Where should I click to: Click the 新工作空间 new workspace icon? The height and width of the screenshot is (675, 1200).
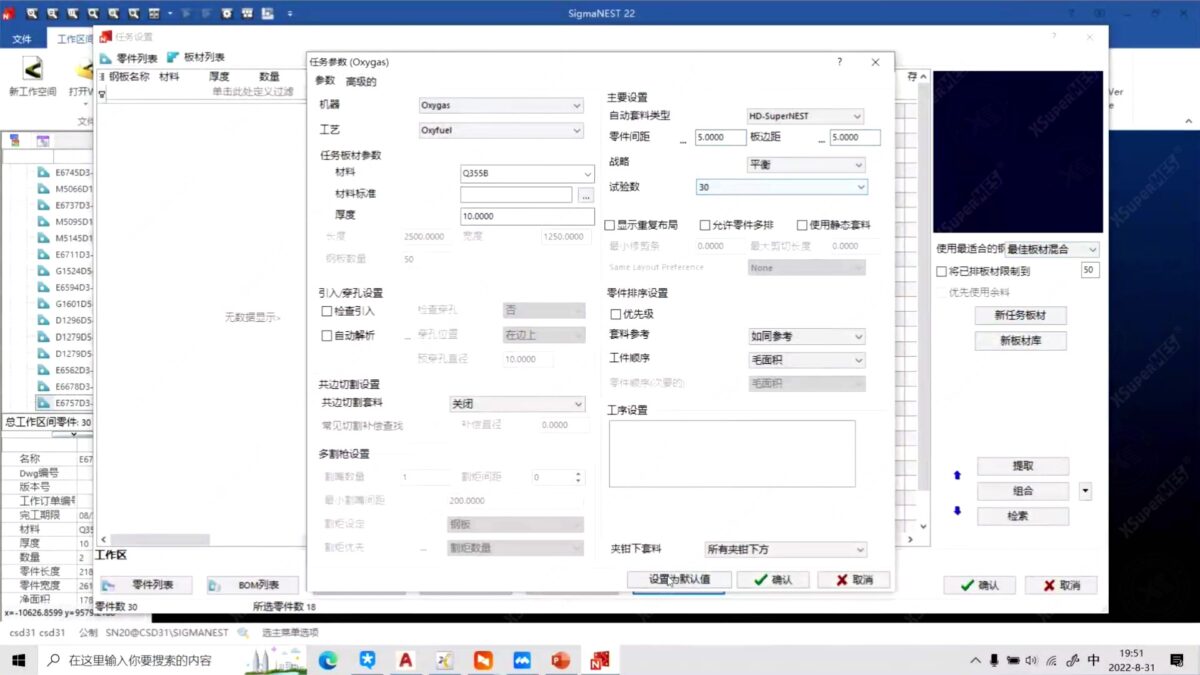click(32, 69)
